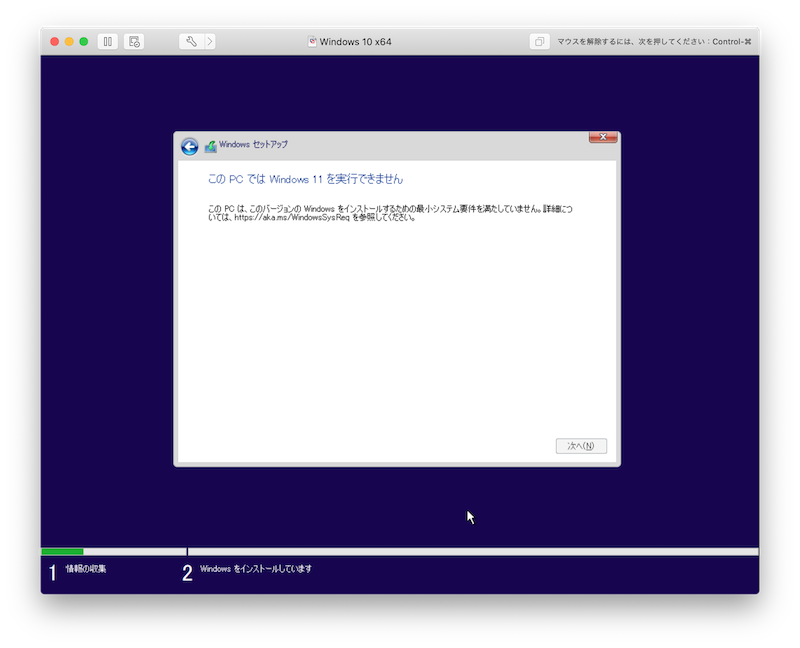Screen dimensions: 800x648
Task: Click the aka.ms/WindowsSysReq URL text
Action: [x=292, y=217]
